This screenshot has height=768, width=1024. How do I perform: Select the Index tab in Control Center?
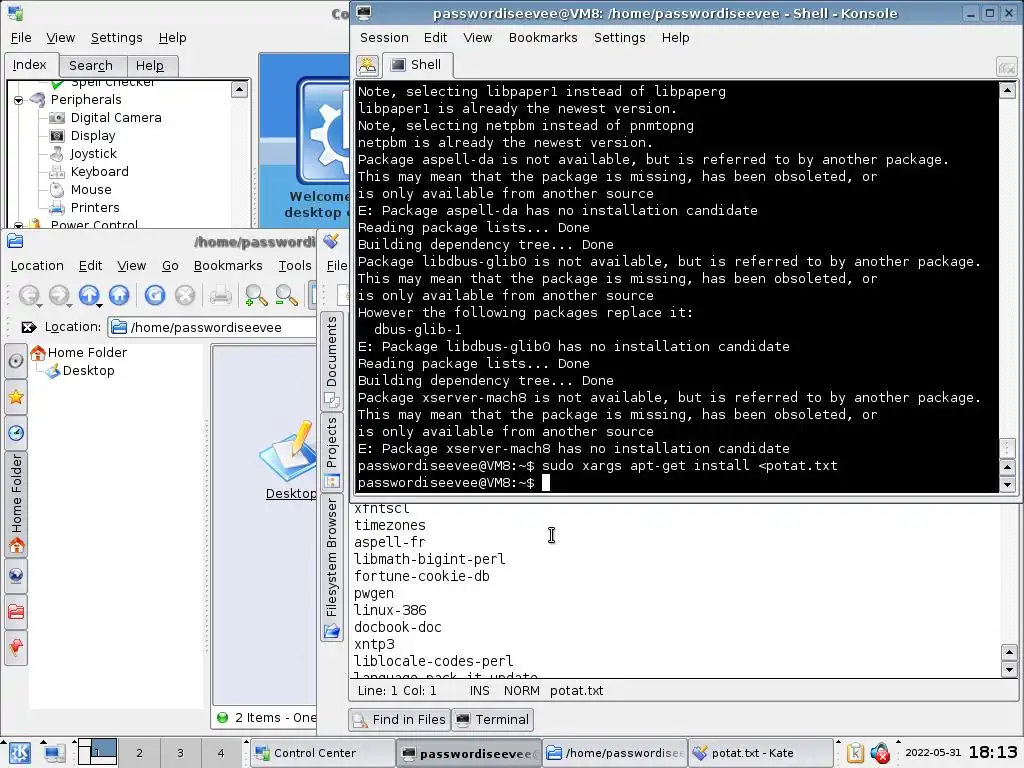(x=29, y=65)
